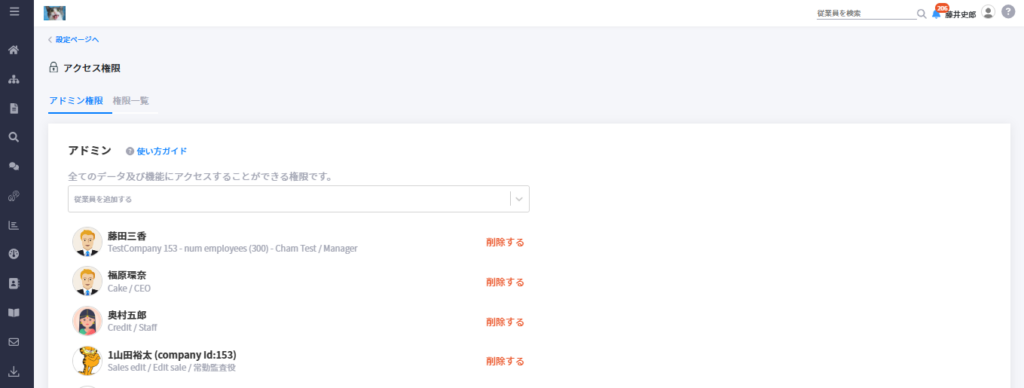Click the アドミン section heading
This screenshot has width=1024, height=388.
(89, 151)
